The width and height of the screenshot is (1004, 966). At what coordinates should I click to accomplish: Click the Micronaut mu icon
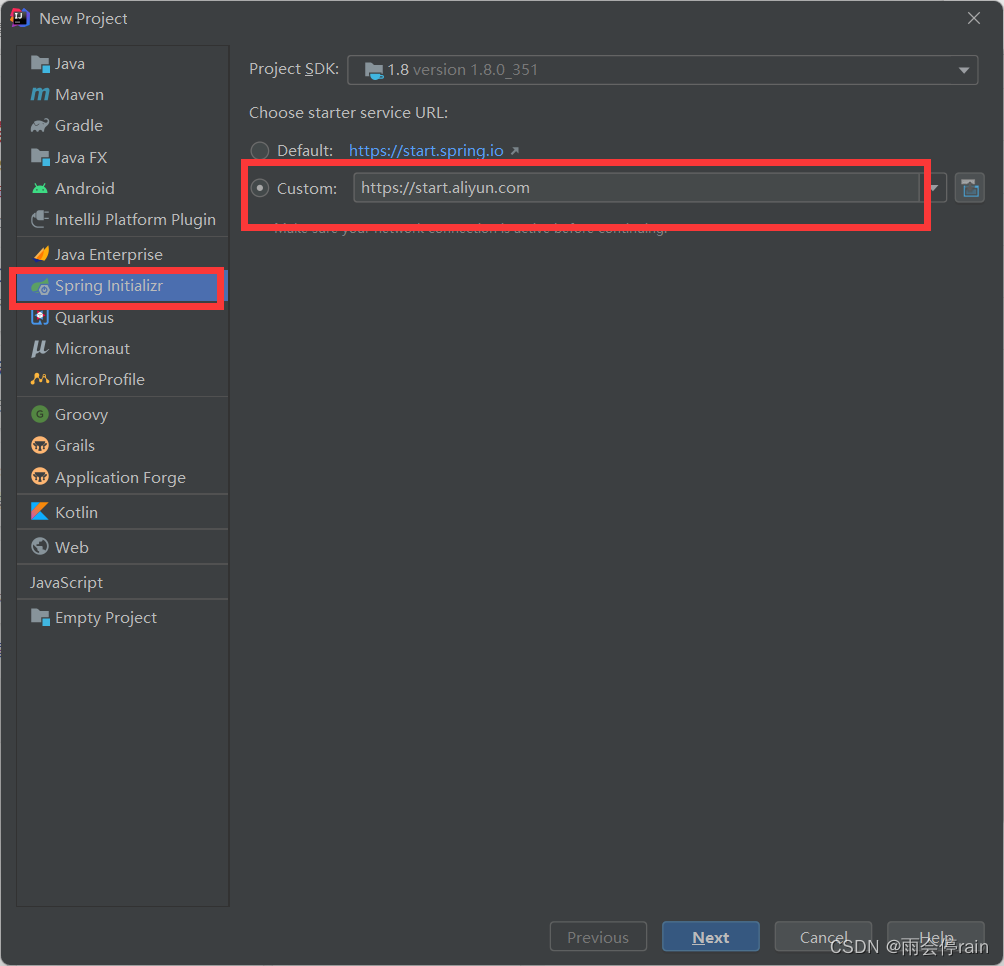point(40,348)
